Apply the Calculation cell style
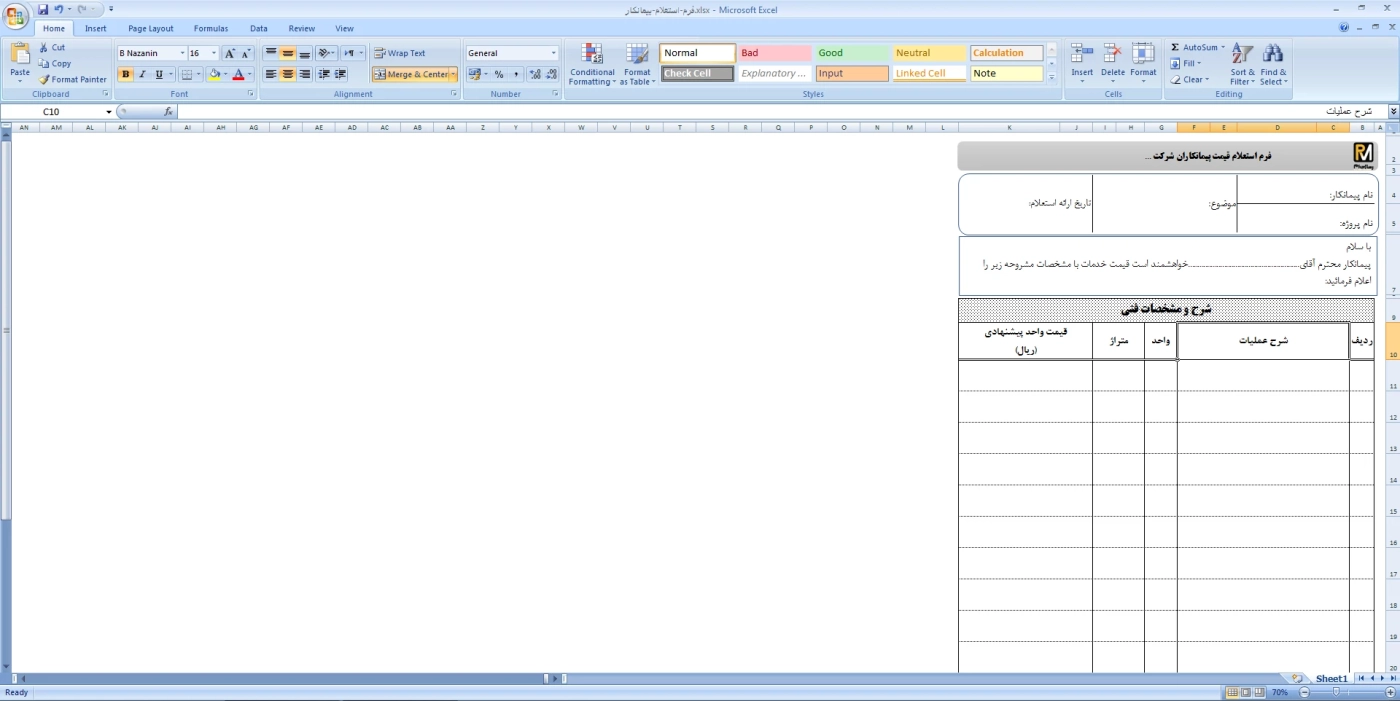Viewport: 1400px width, 701px height. [1006, 53]
